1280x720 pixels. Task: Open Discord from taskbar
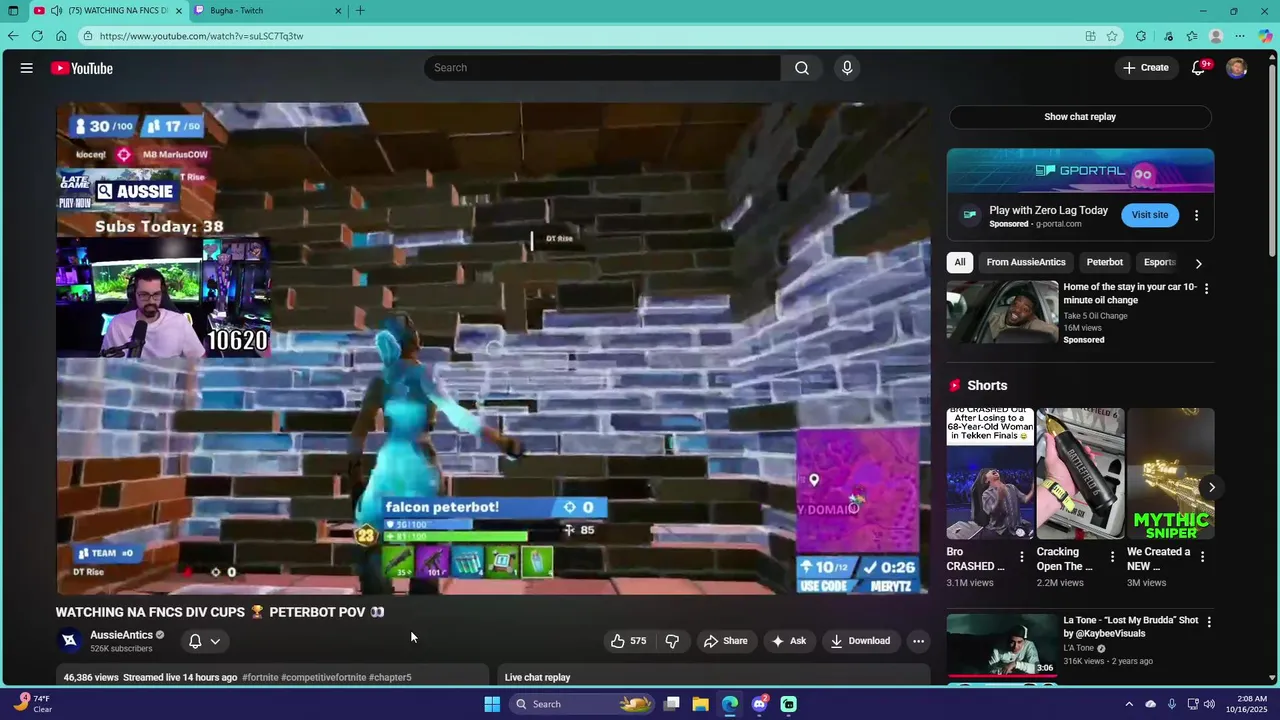click(x=760, y=704)
